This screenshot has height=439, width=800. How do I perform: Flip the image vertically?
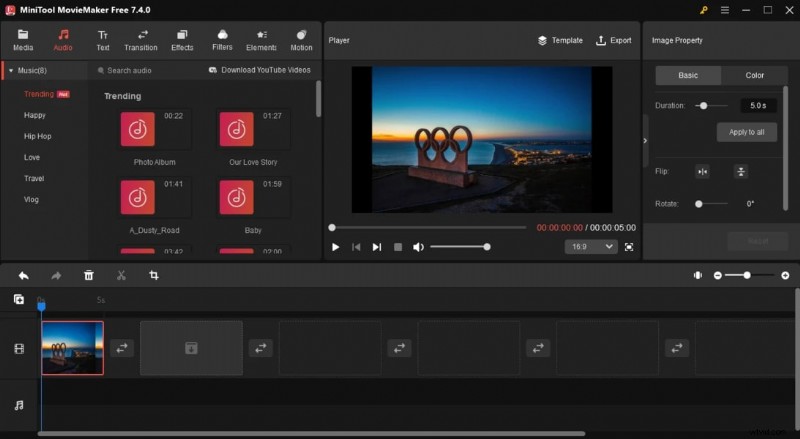point(741,172)
